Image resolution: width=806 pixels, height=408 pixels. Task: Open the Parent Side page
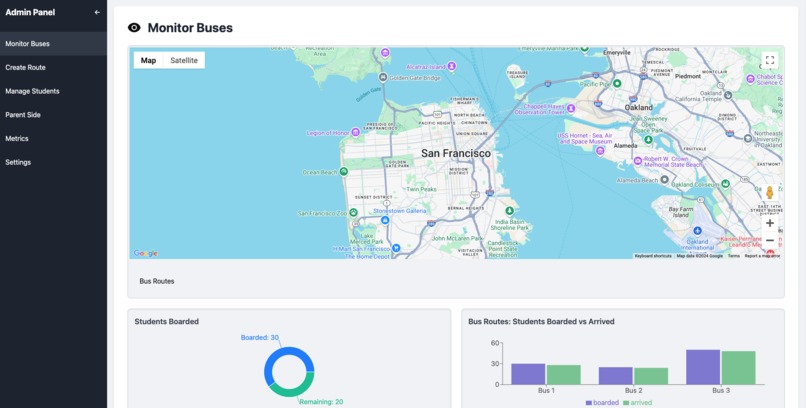click(x=53, y=115)
